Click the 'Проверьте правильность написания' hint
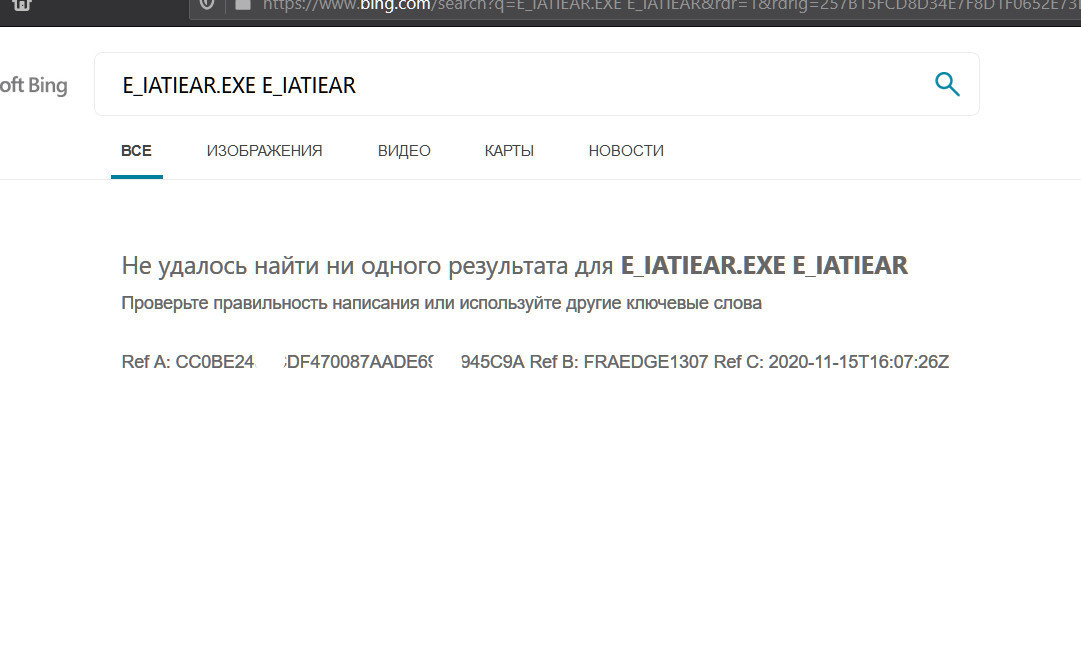Screen dimensions: 1081x658 [441, 303]
